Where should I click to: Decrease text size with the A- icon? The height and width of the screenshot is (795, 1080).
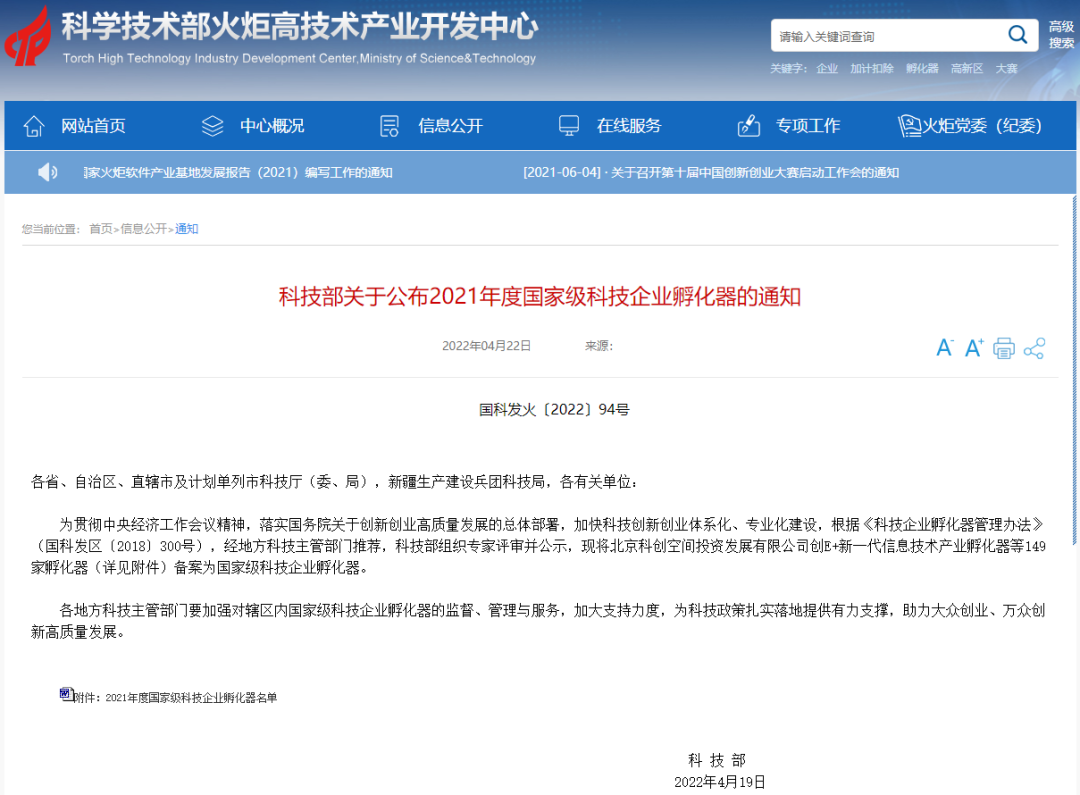944,347
